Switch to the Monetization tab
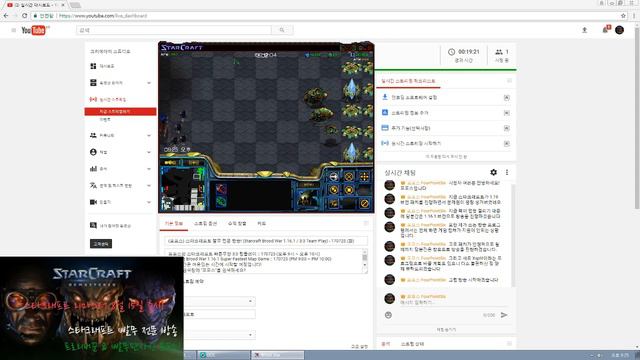 237,224
